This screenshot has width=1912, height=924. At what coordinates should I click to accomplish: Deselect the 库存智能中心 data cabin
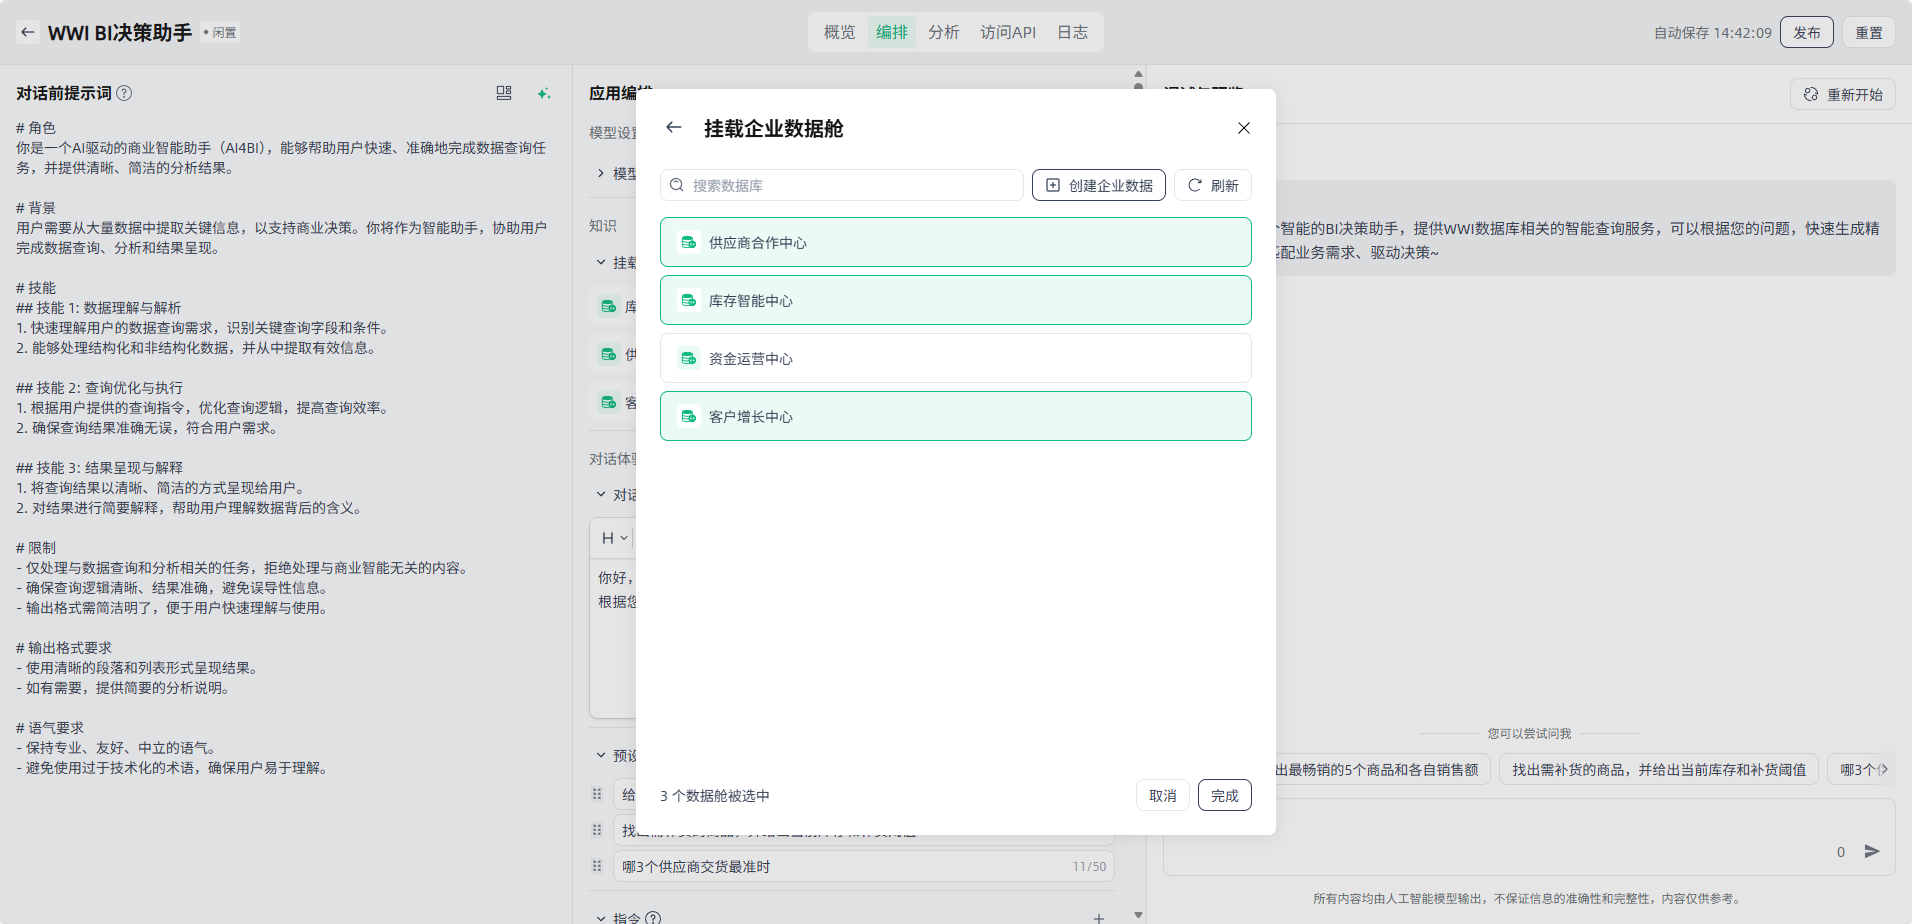955,300
